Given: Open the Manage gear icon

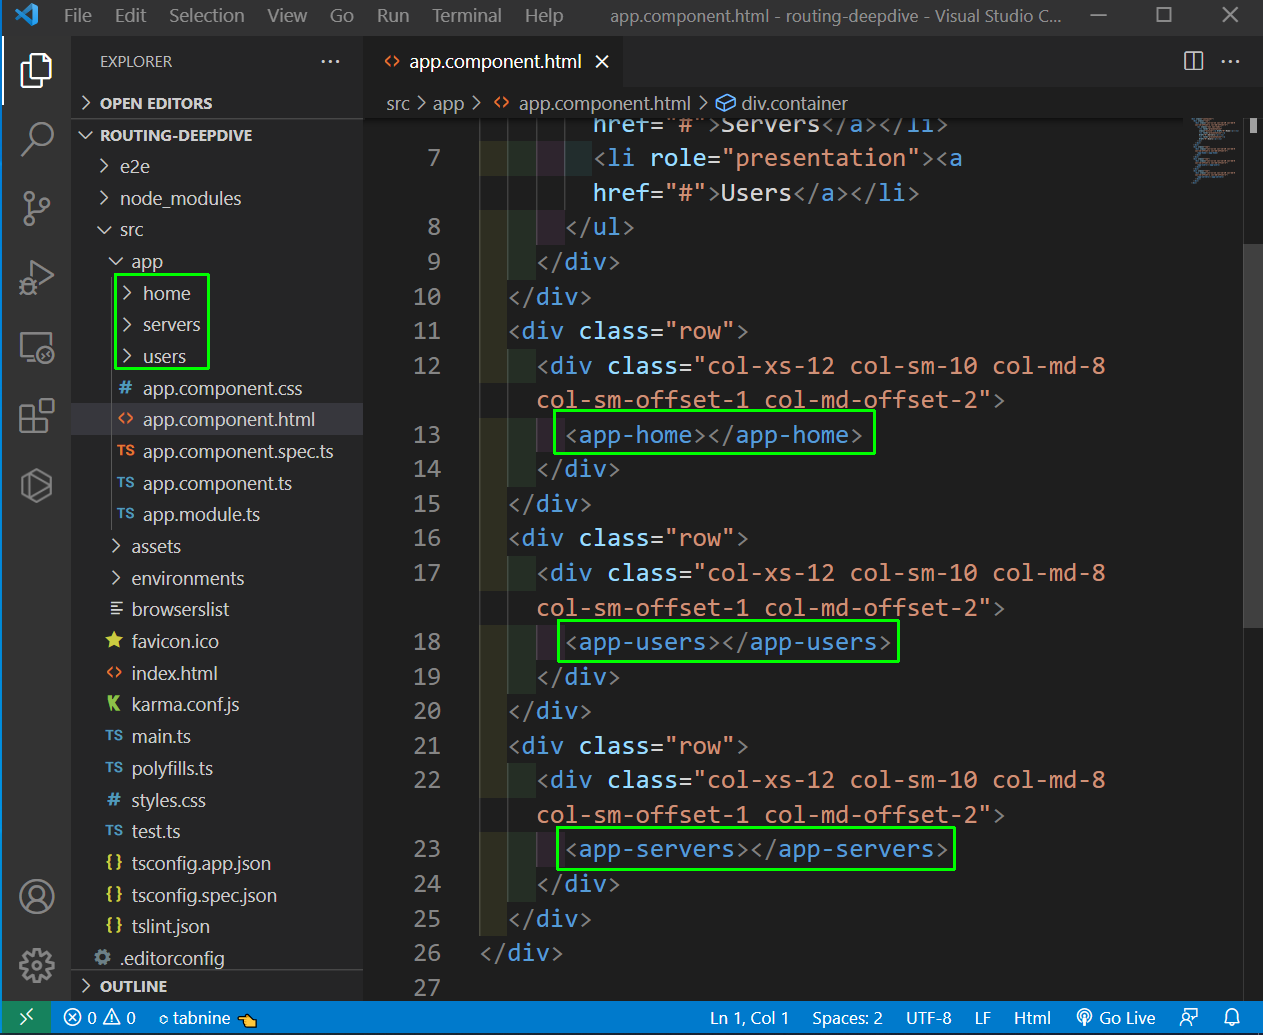Looking at the screenshot, I should tap(36, 966).
